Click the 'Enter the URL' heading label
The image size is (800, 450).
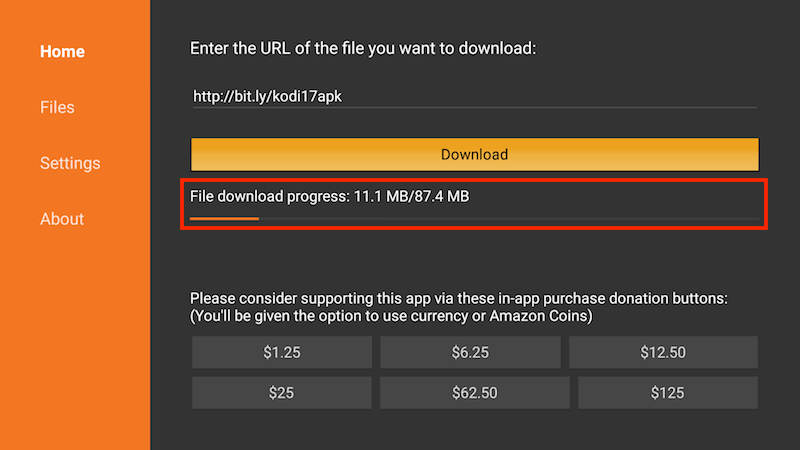pyautogui.click(x=363, y=48)
